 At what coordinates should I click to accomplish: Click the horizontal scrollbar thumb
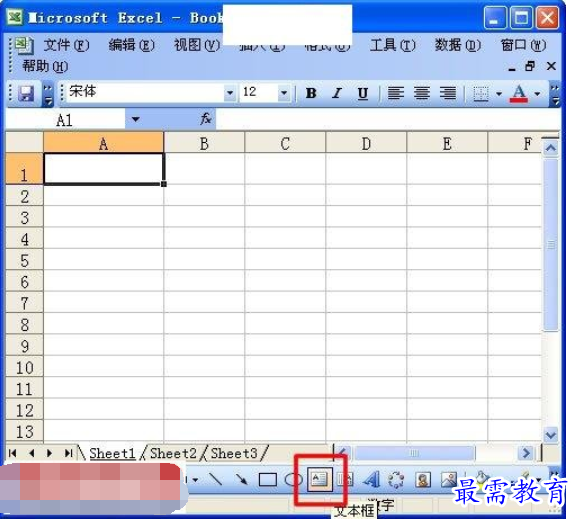click(x=414, y=453)
